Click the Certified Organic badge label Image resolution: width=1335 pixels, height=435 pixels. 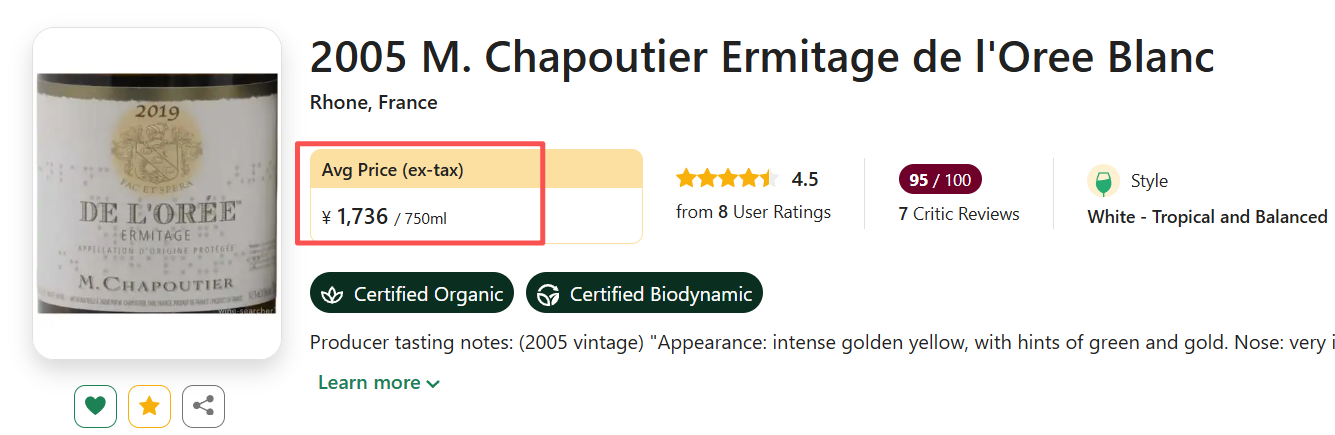click(x=428, y=294)
